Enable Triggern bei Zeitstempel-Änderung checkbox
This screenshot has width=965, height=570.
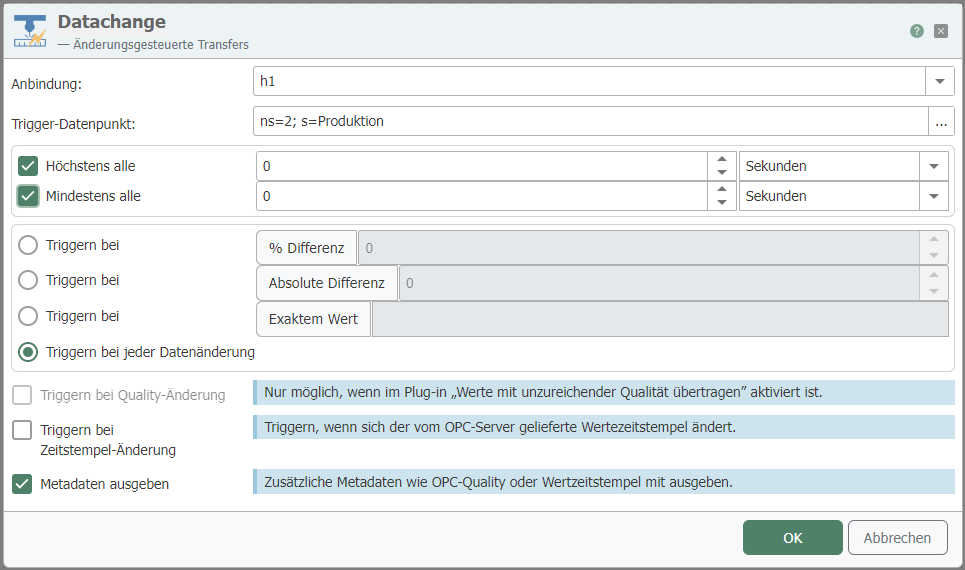coord(22,430)
